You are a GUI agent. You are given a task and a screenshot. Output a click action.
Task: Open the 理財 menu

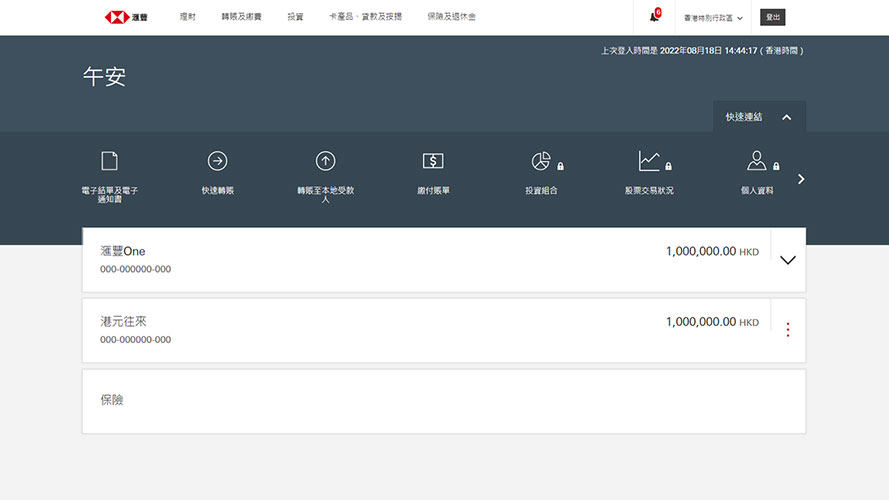click(x=188, y=17)
